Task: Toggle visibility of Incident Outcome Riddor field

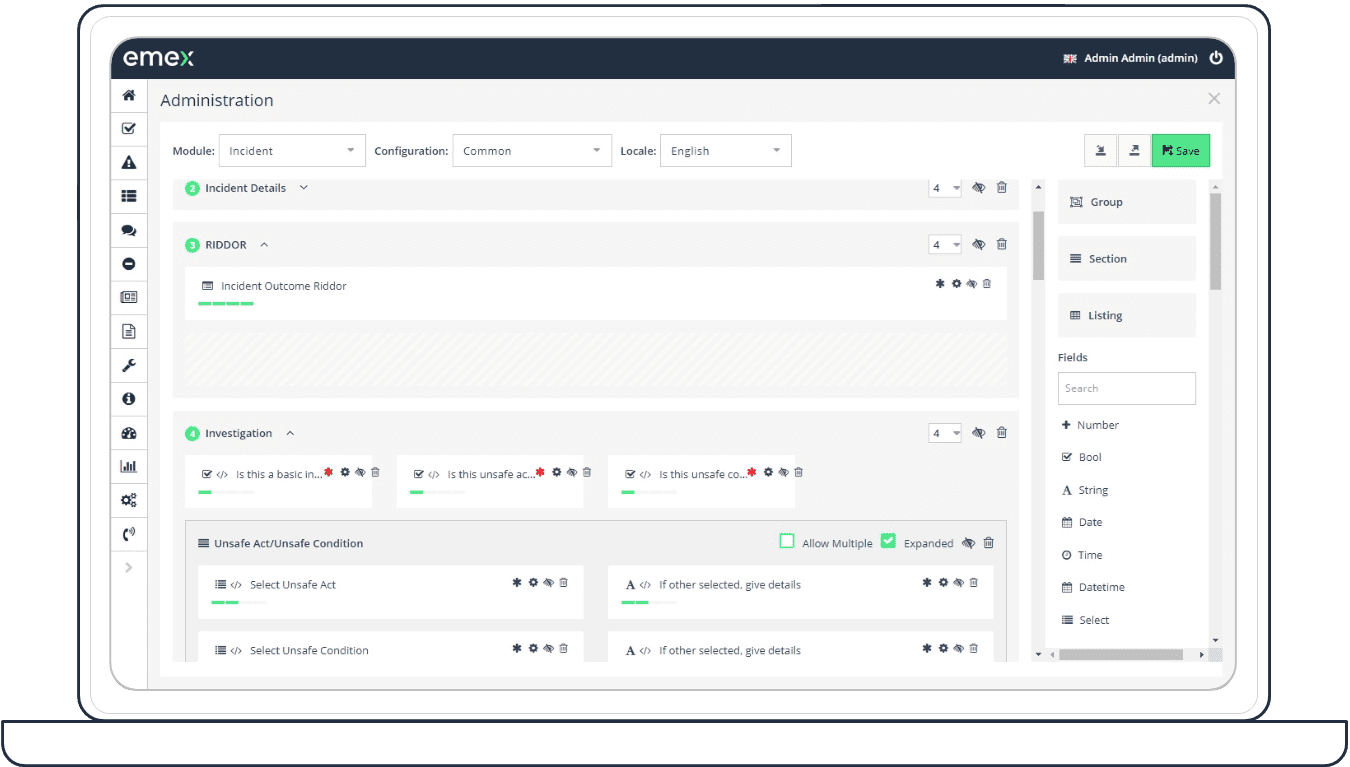Action: tap(971, 284)
